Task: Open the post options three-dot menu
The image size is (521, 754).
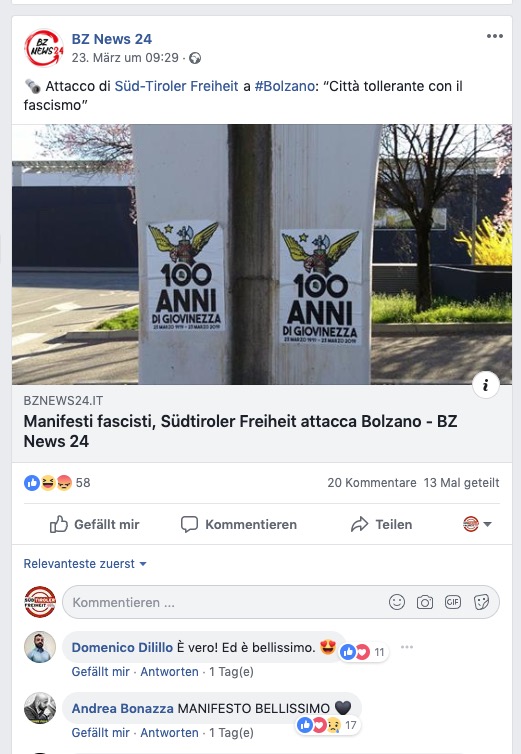Action: (495, 37)
